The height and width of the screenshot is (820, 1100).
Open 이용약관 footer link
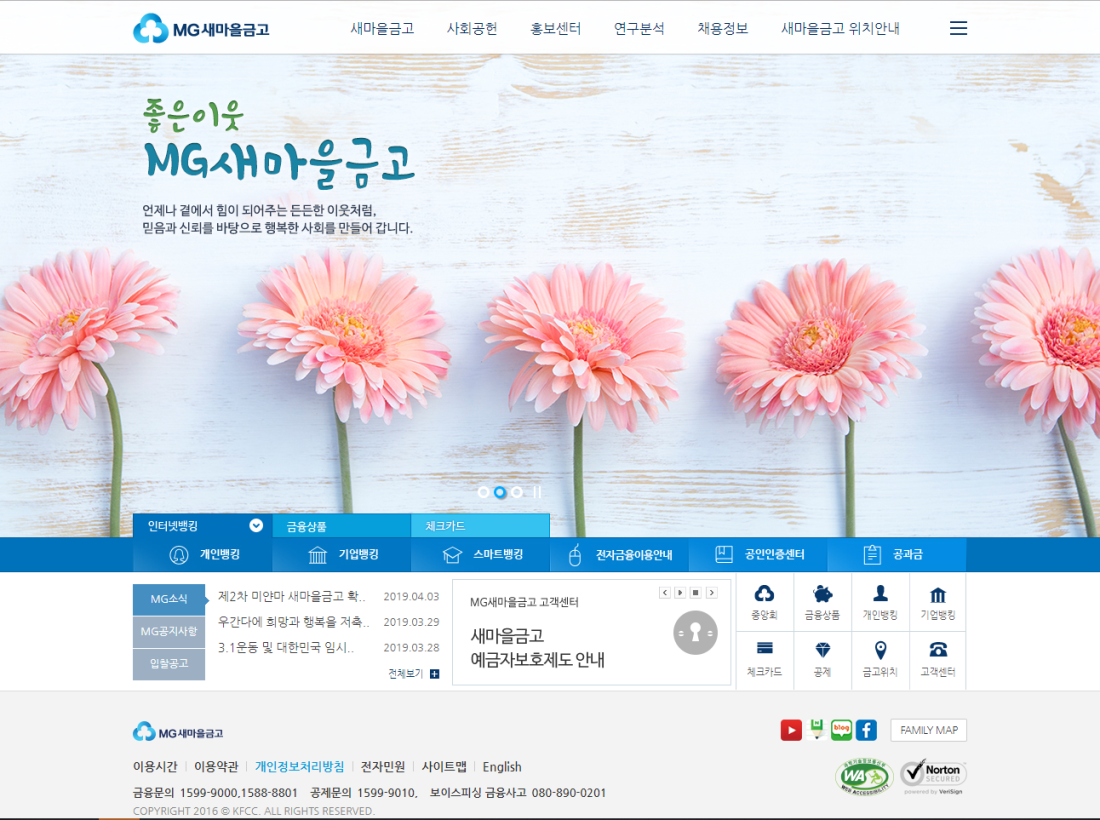[216, 767]
